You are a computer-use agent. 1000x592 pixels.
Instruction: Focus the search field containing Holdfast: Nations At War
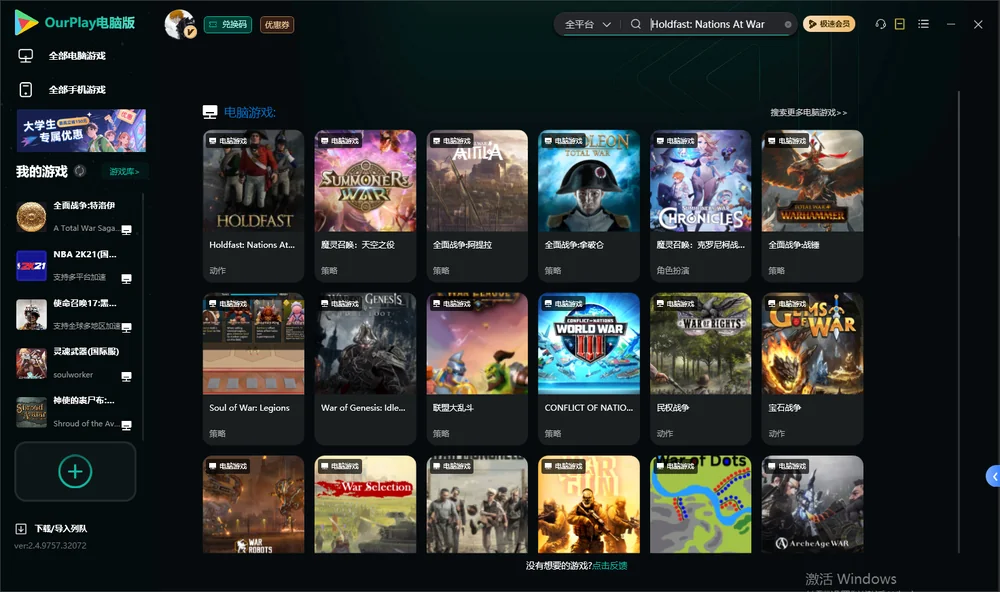click(714, 24)
